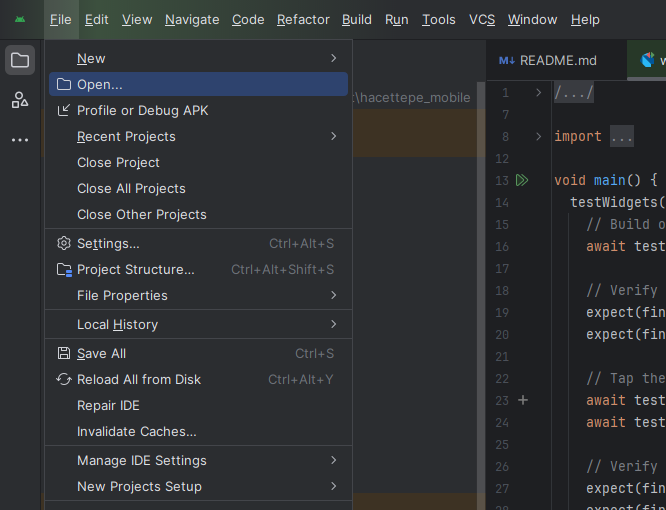Click the More tool windows ellipsis icon
The width and height of the screenshot is (666, 510).
(x=20, y=140)
